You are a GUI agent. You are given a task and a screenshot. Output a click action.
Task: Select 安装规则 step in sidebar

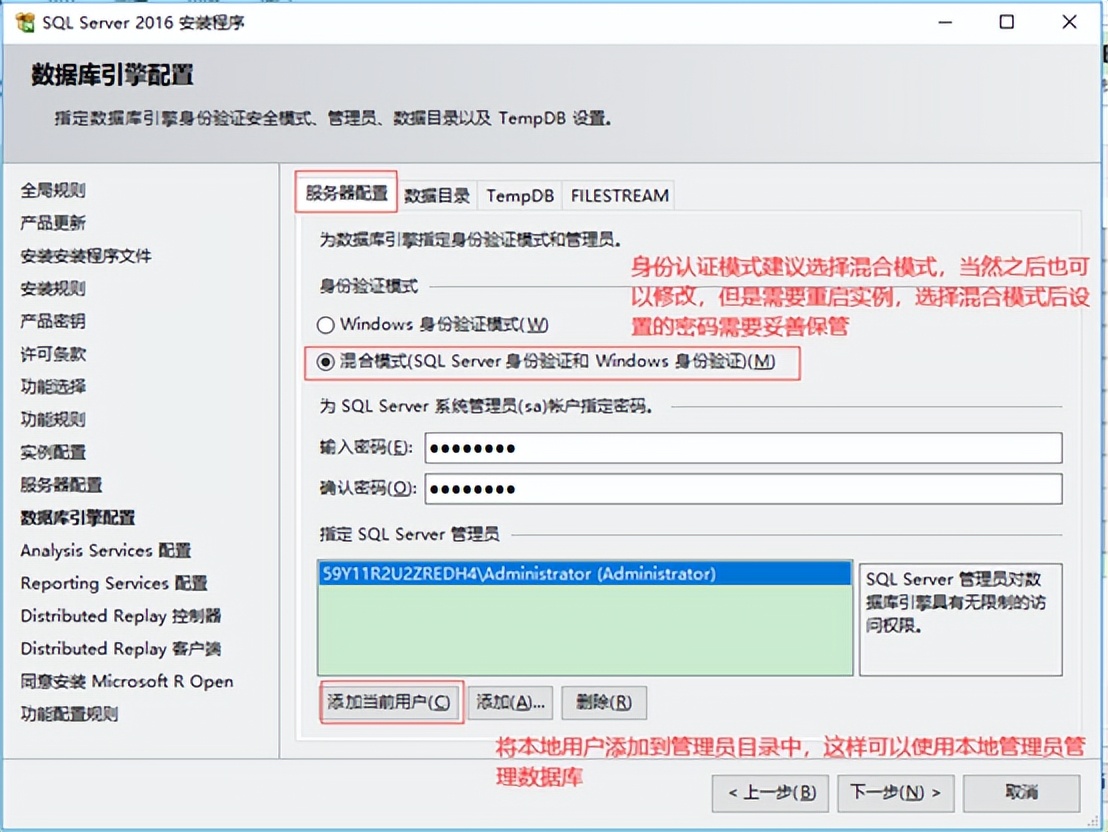click(x=53, y=288)
